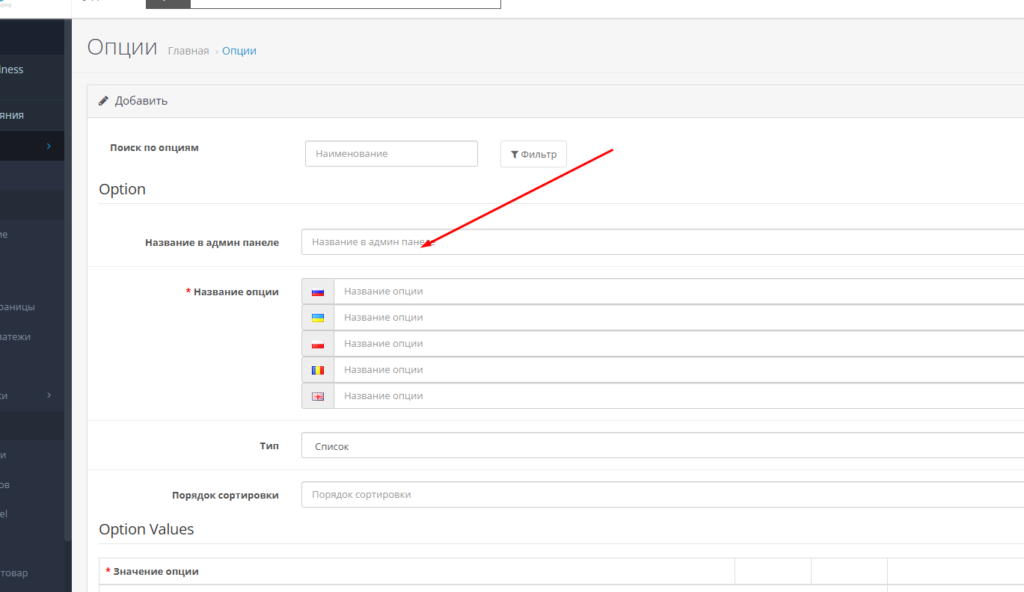This screenshot has height=592, width=1024.
Task: Open the sidebar item ending in 'атежи'
Action: (16, 337)
